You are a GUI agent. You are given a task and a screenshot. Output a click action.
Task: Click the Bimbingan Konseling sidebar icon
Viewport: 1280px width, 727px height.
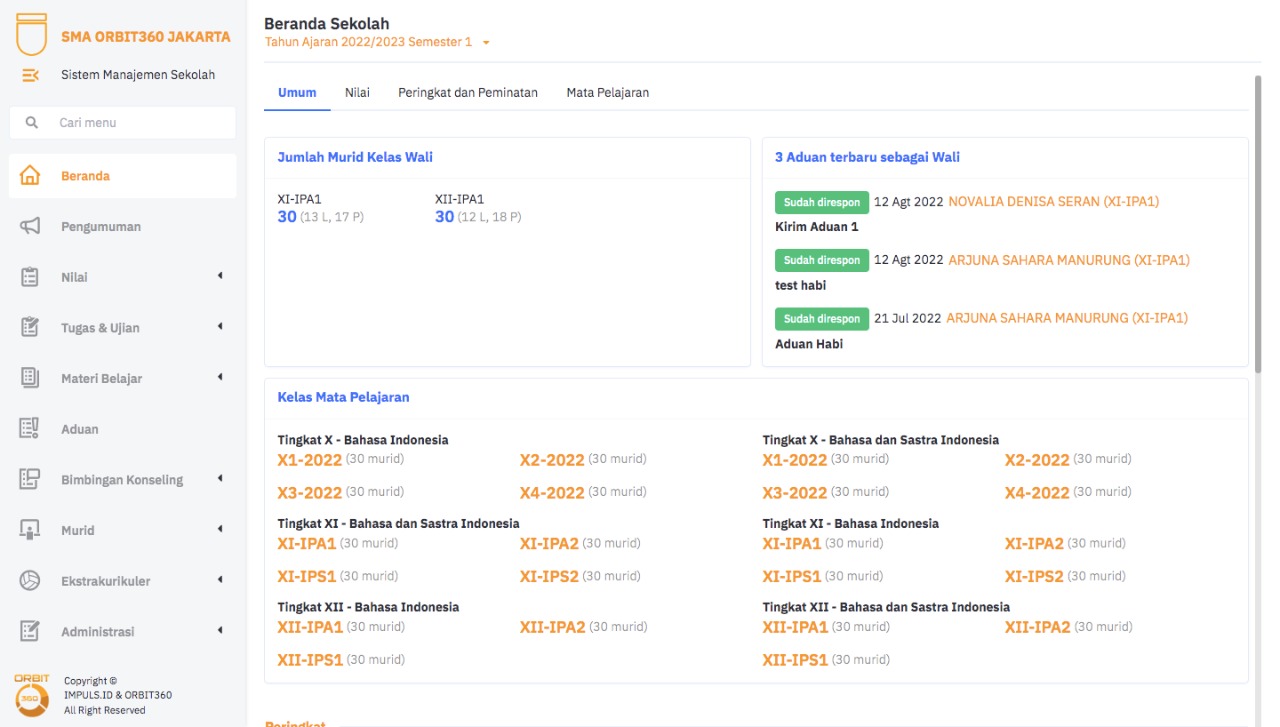tap(30, 479)
